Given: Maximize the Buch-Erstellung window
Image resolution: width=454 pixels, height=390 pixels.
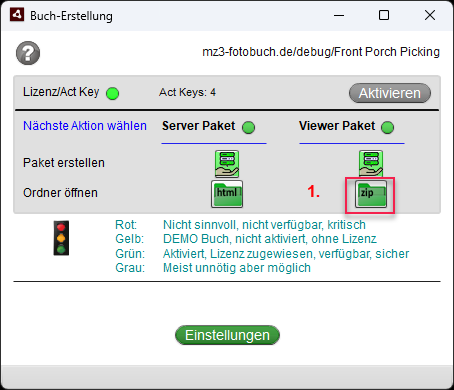Looking at the screenshot, I should pyautogui.click(x=384, y=15).
